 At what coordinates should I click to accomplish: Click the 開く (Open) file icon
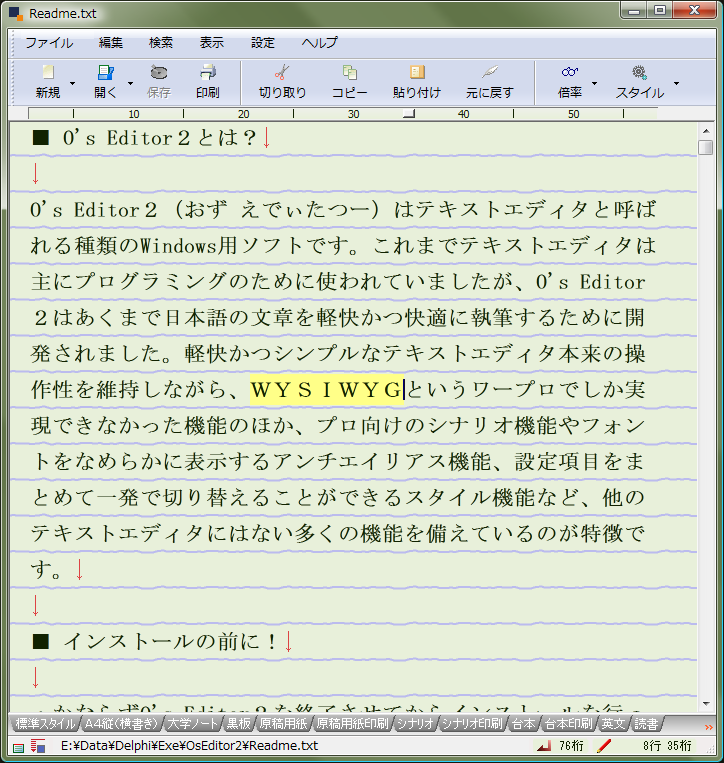click(105, 73)
